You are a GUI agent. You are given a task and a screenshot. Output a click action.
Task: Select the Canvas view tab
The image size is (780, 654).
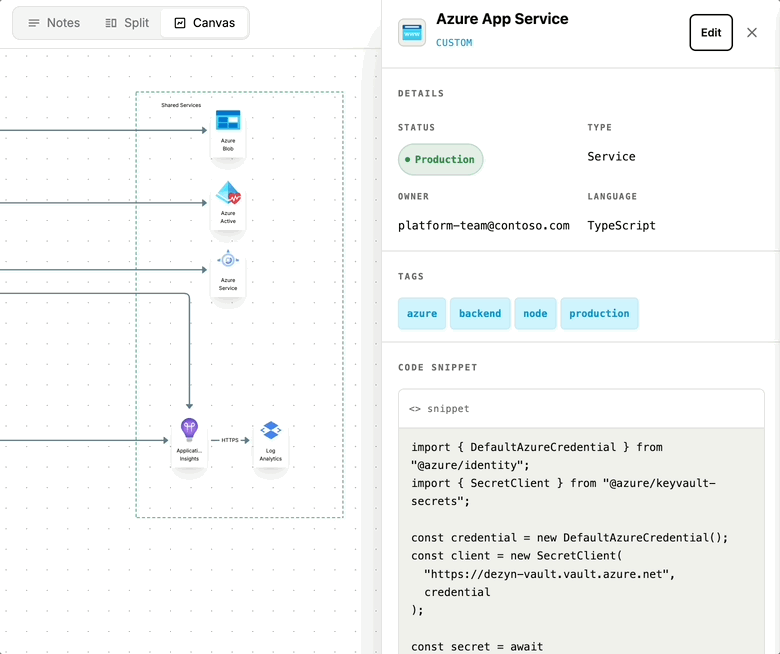204,23
